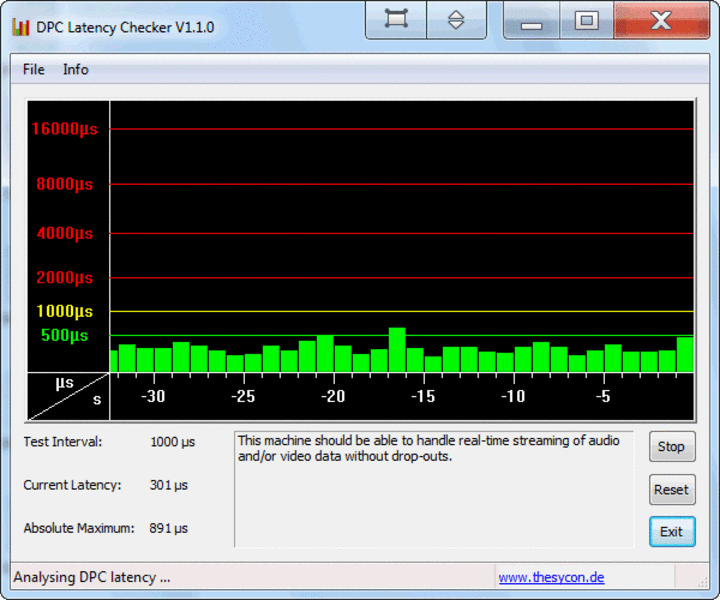Click the real-time streaming message text box
Screen dimensions: 720x600
[x=434, y=489]
